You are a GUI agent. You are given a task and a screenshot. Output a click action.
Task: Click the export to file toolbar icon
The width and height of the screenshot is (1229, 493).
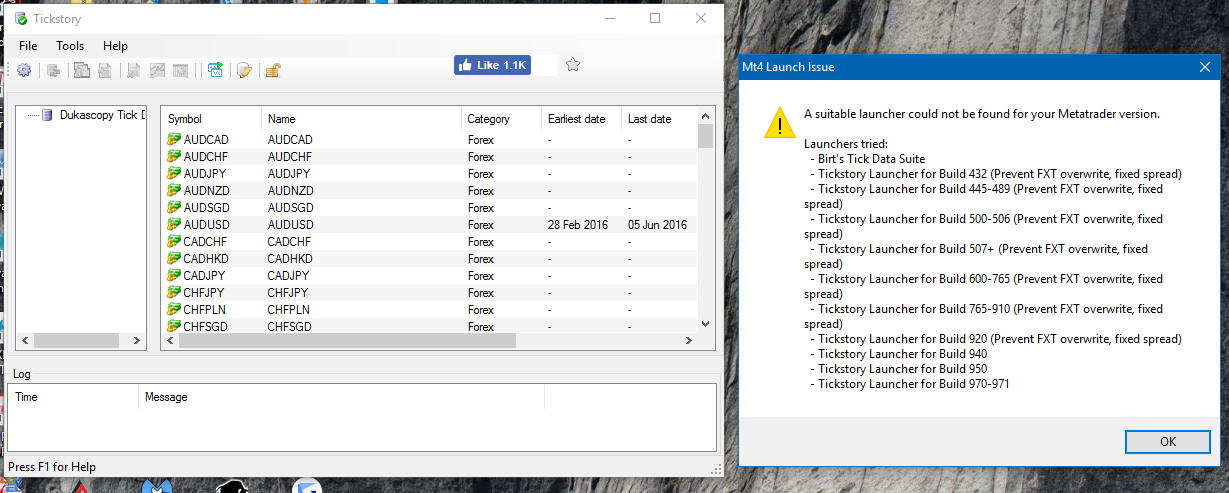click(x=82, y=70)
